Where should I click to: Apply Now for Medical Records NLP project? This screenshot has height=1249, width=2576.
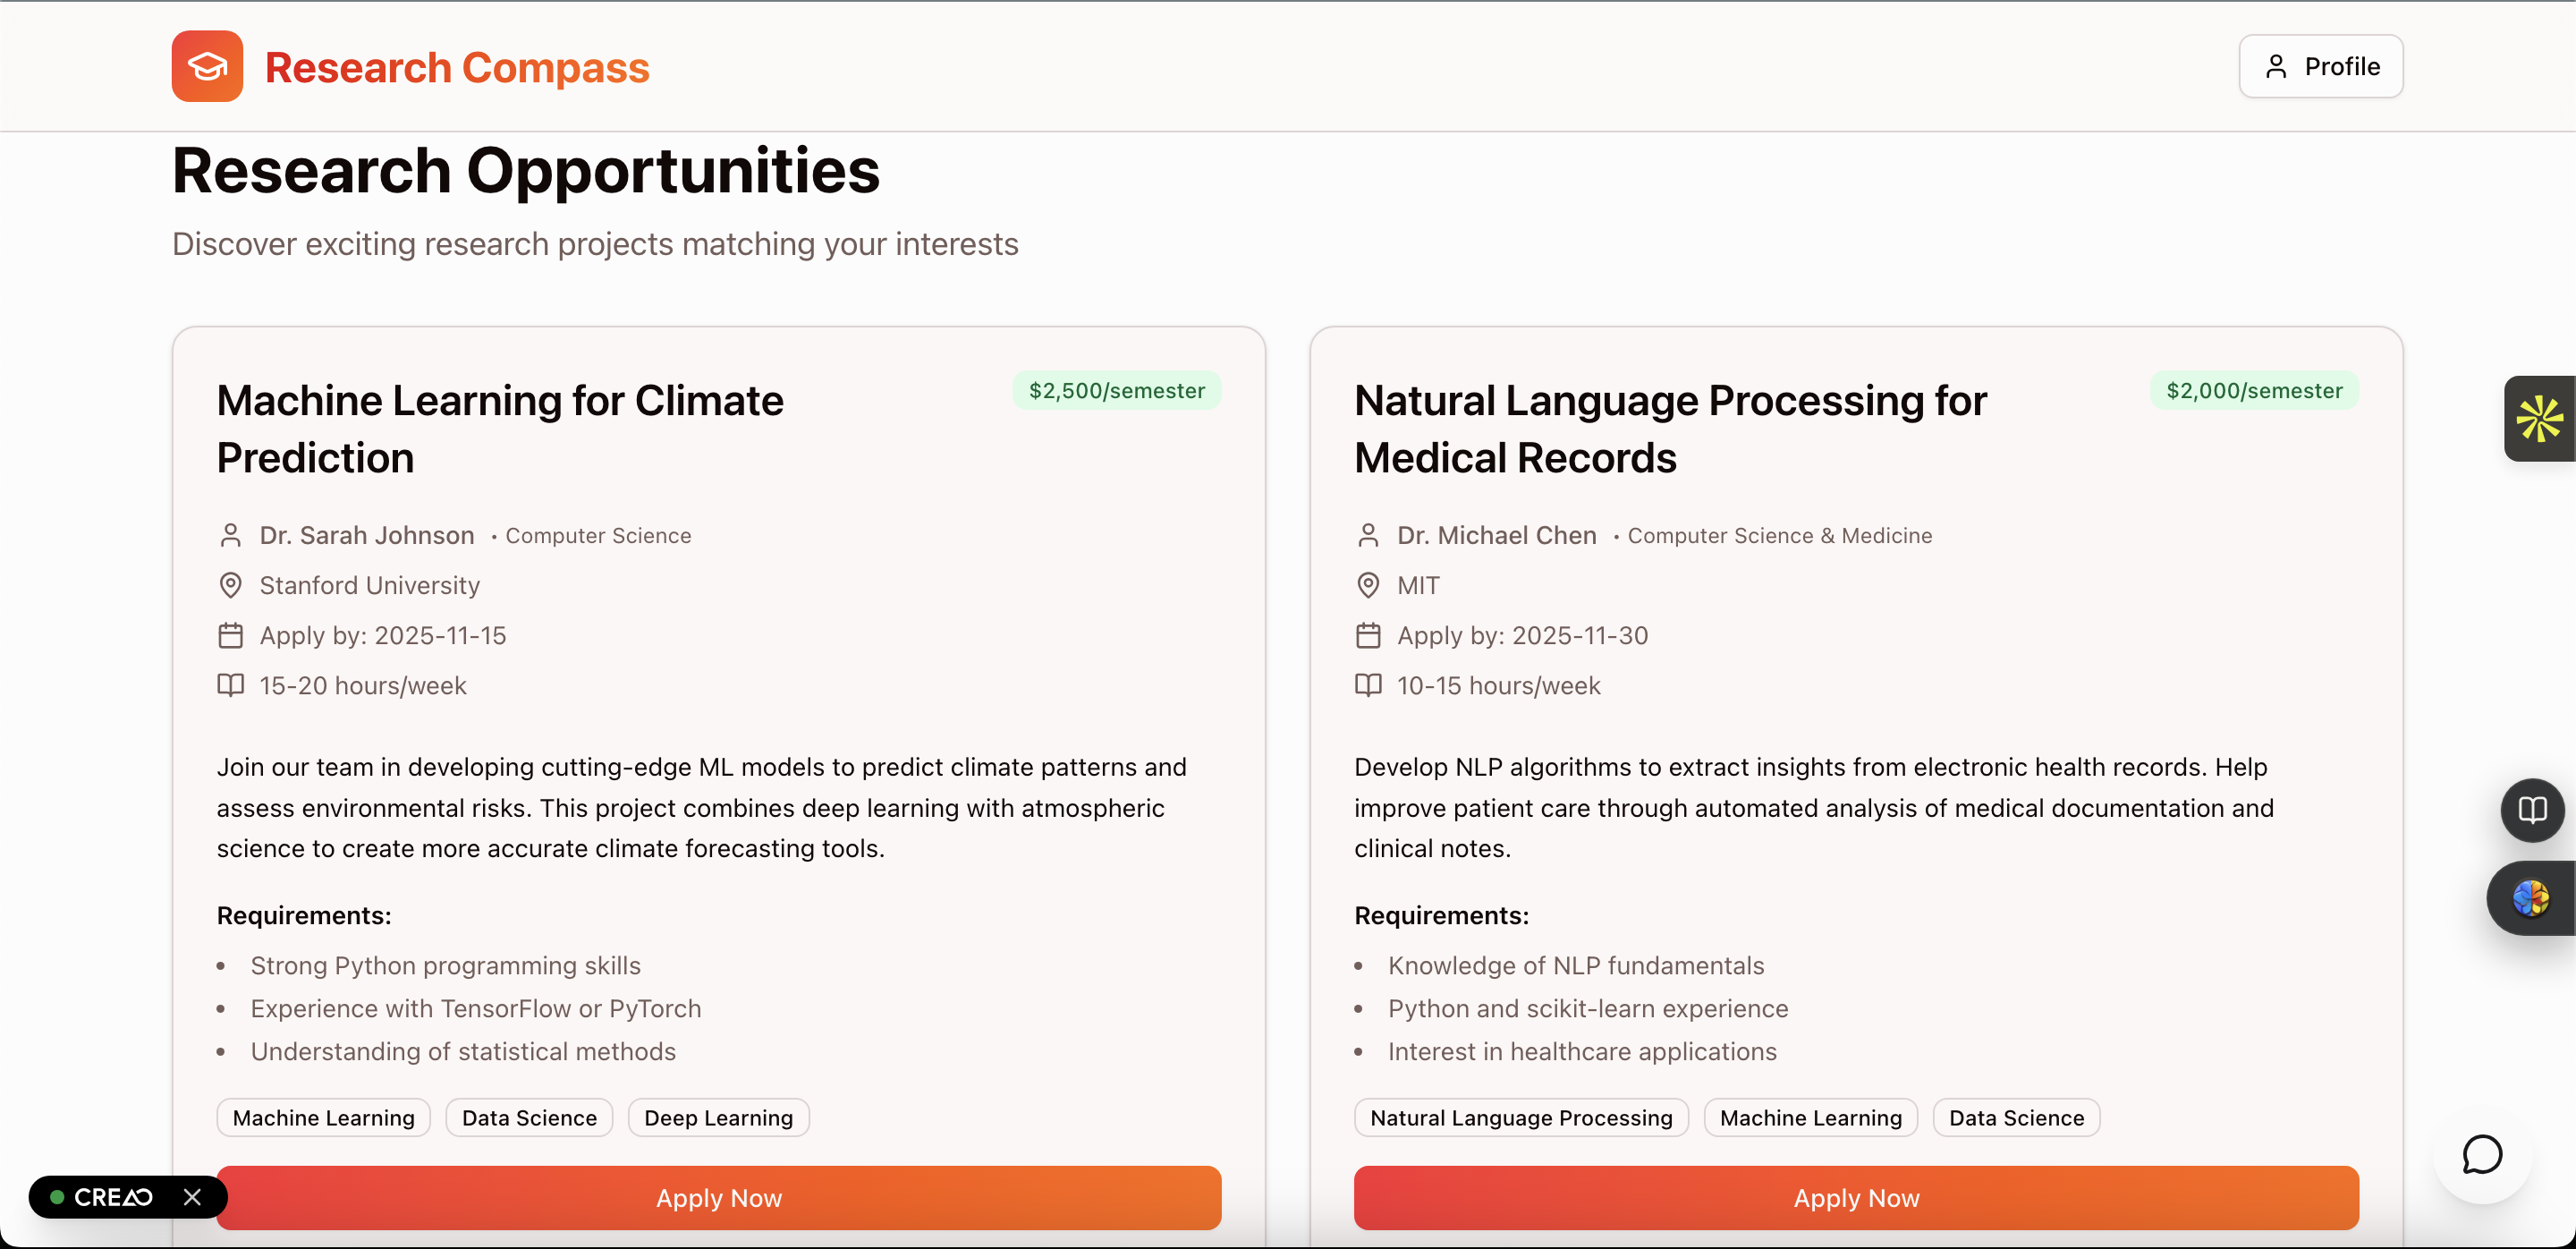pos(1855,1197)
